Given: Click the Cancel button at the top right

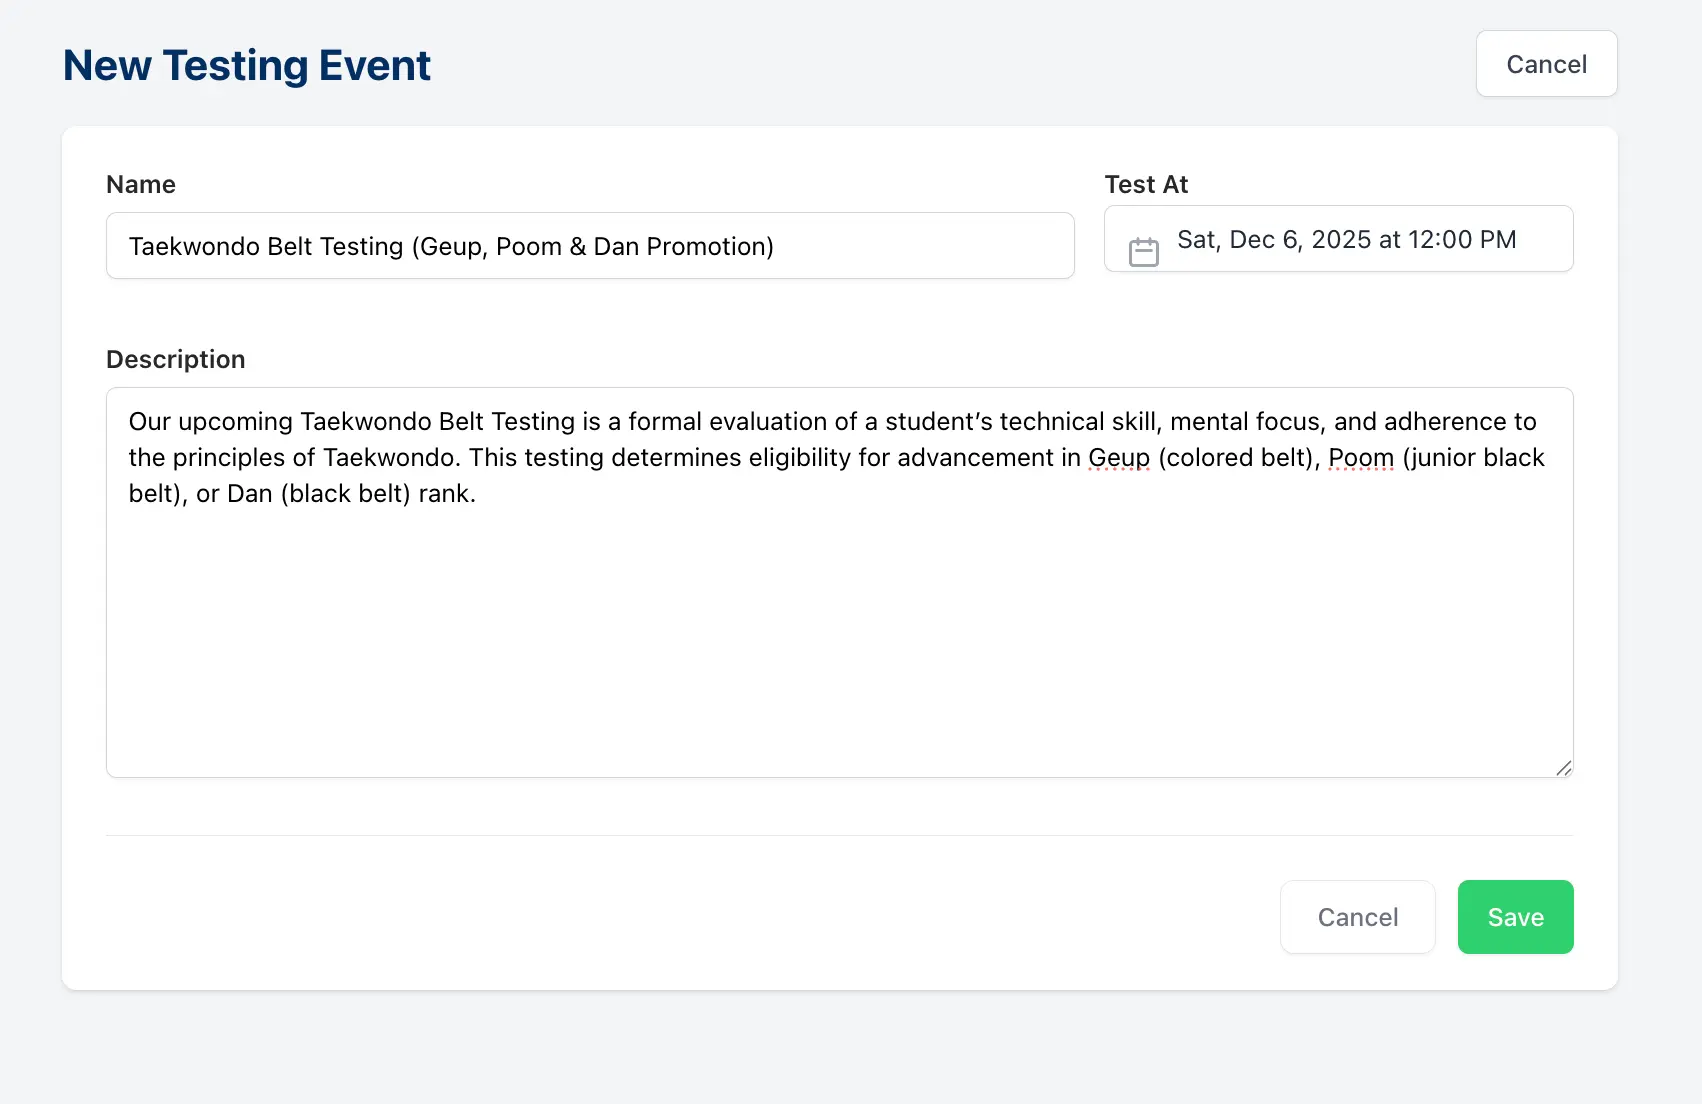Looking at the screenshot, I should 1546,63.
